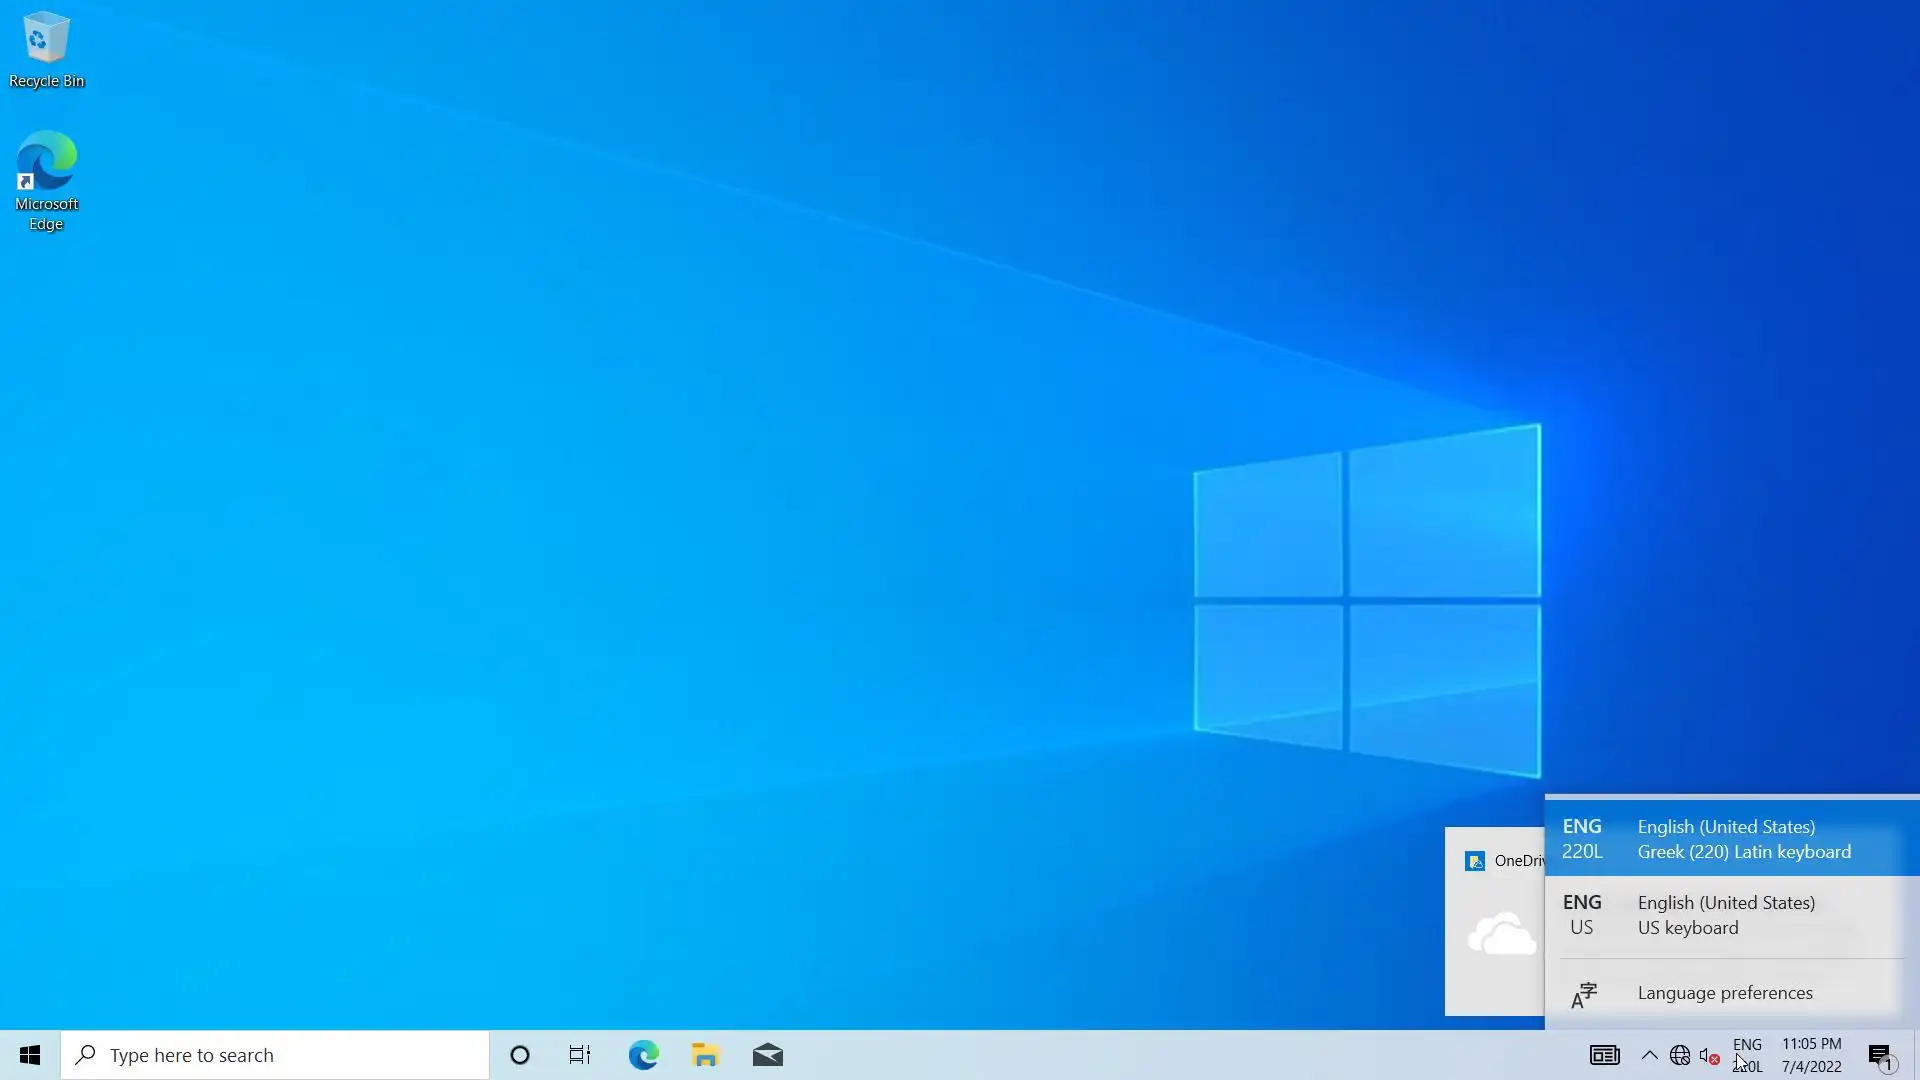Switch to the US keyboard layout
Image resolution: width=1920 pixels, height=1080 pixels.
point(1730,915)
